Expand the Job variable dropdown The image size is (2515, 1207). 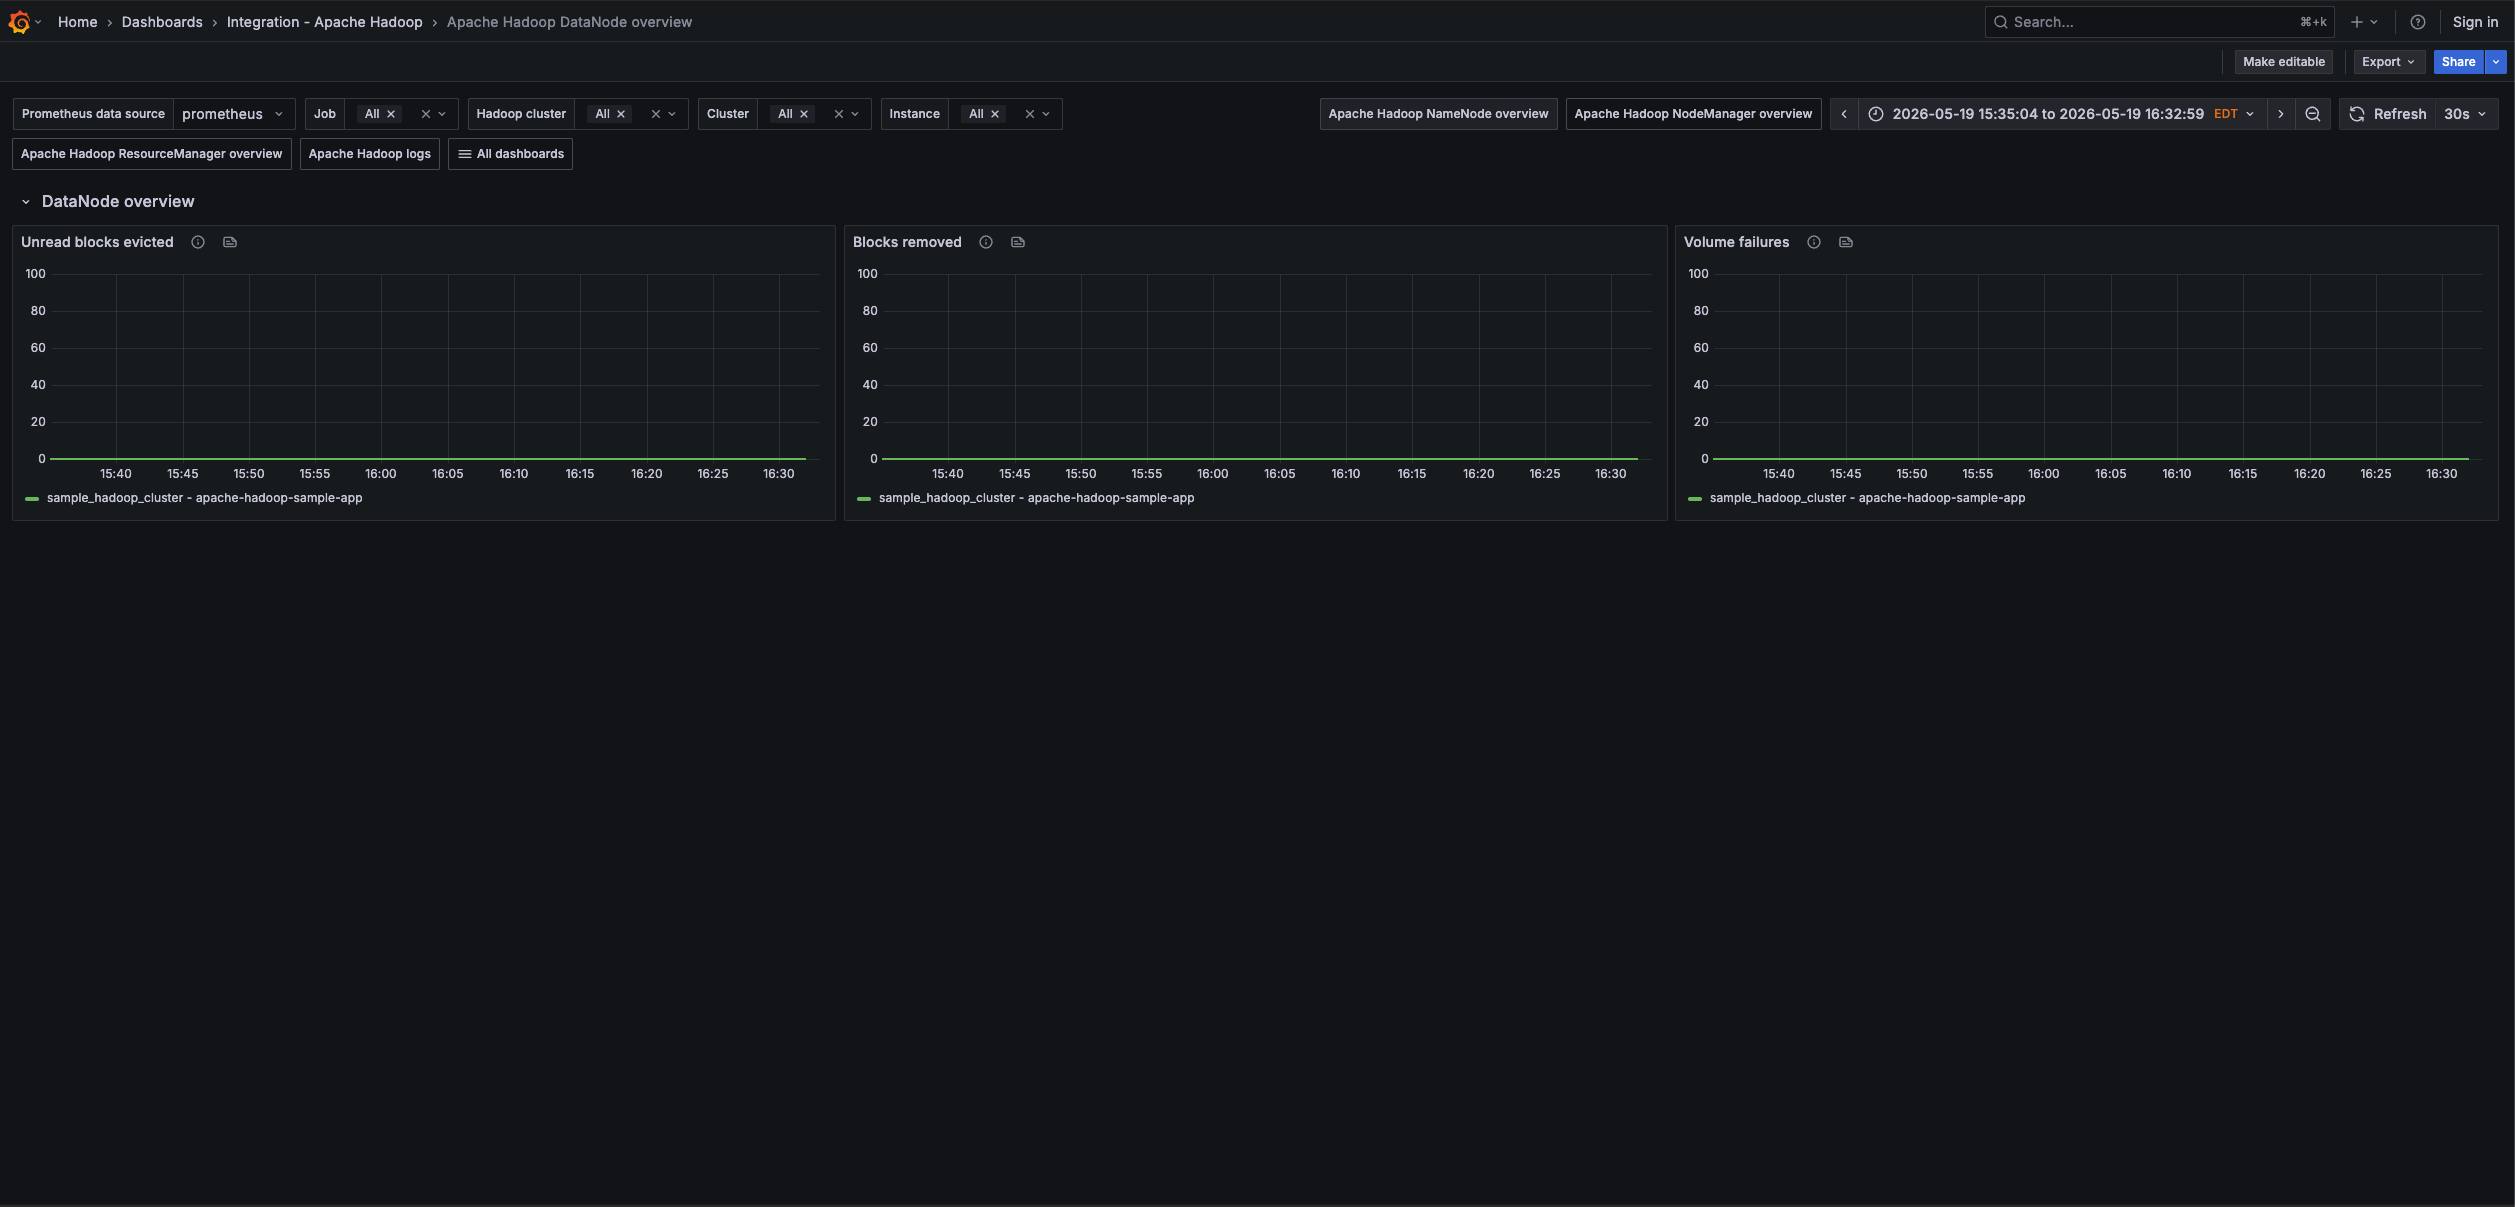point(442,114)
